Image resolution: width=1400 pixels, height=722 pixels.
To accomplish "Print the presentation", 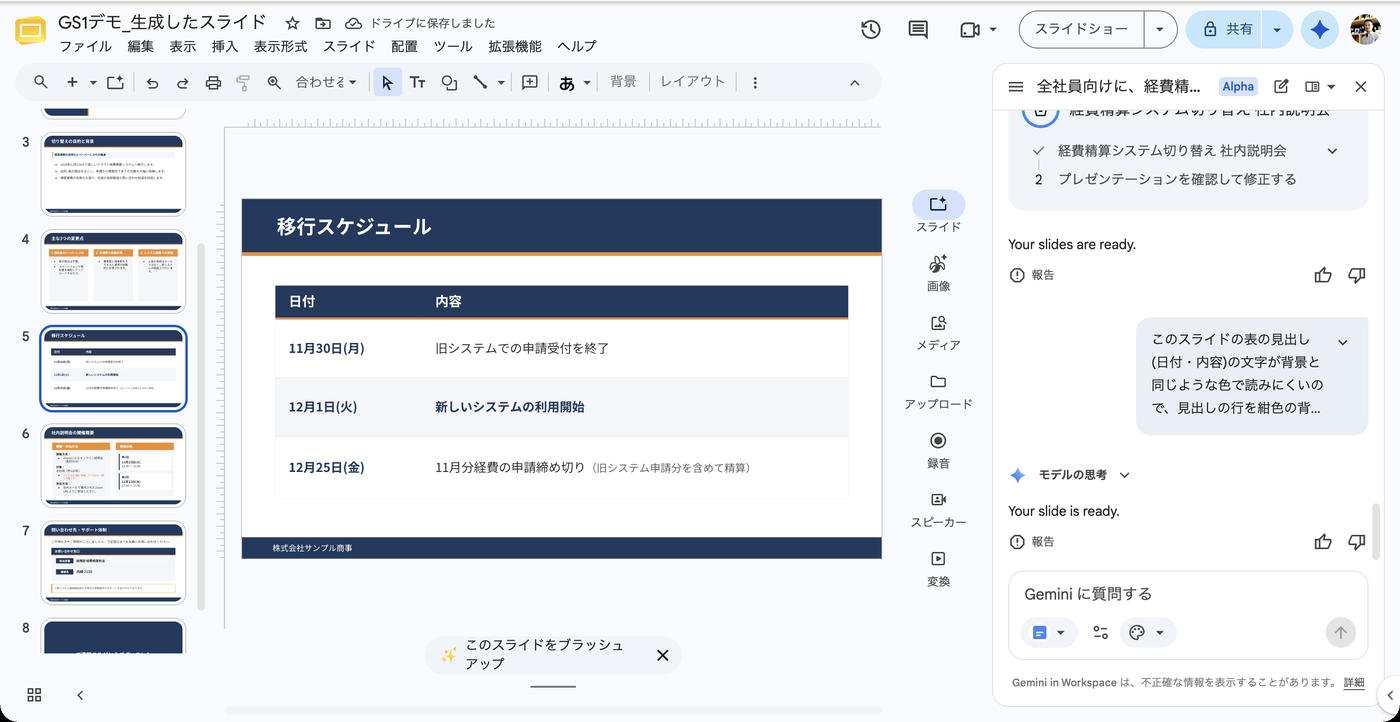I will coord(213,82).
